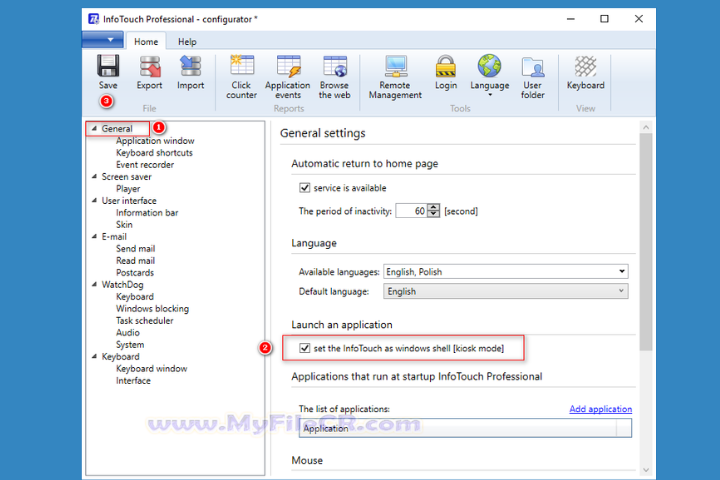Select WatchDog tree item
The width and height of the screenshot is (720, 480).
click(122, 284)
